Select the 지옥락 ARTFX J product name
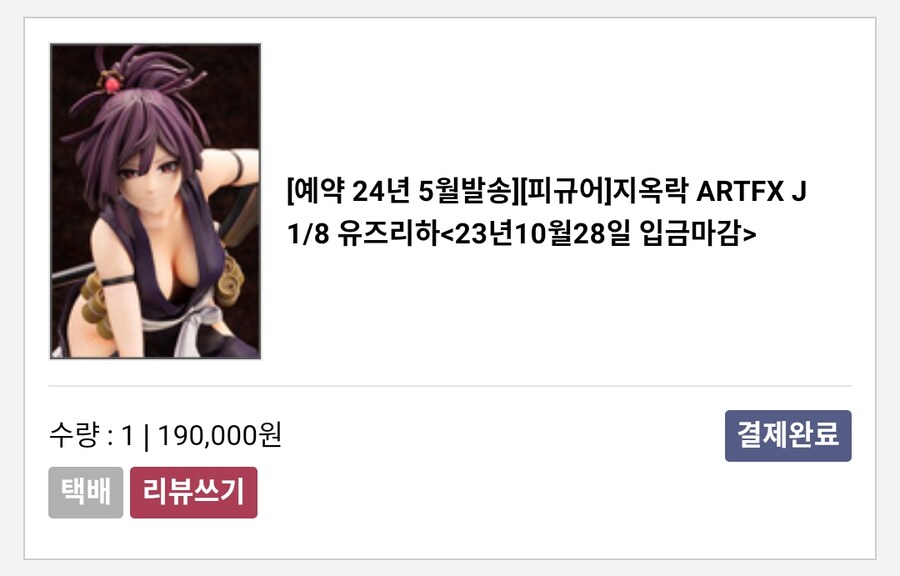The width and height of the screenshot is (900, 576). 709,191
